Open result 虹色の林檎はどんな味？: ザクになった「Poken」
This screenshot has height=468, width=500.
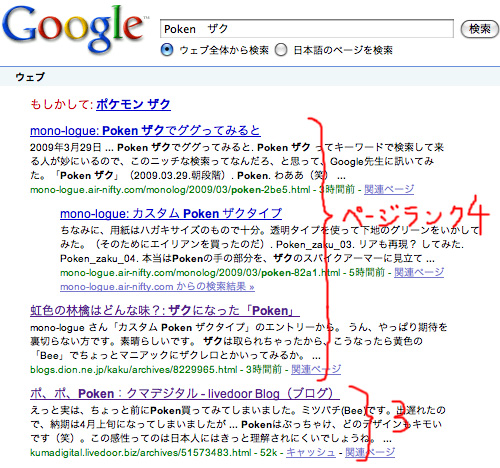click(x=165, y=310)
